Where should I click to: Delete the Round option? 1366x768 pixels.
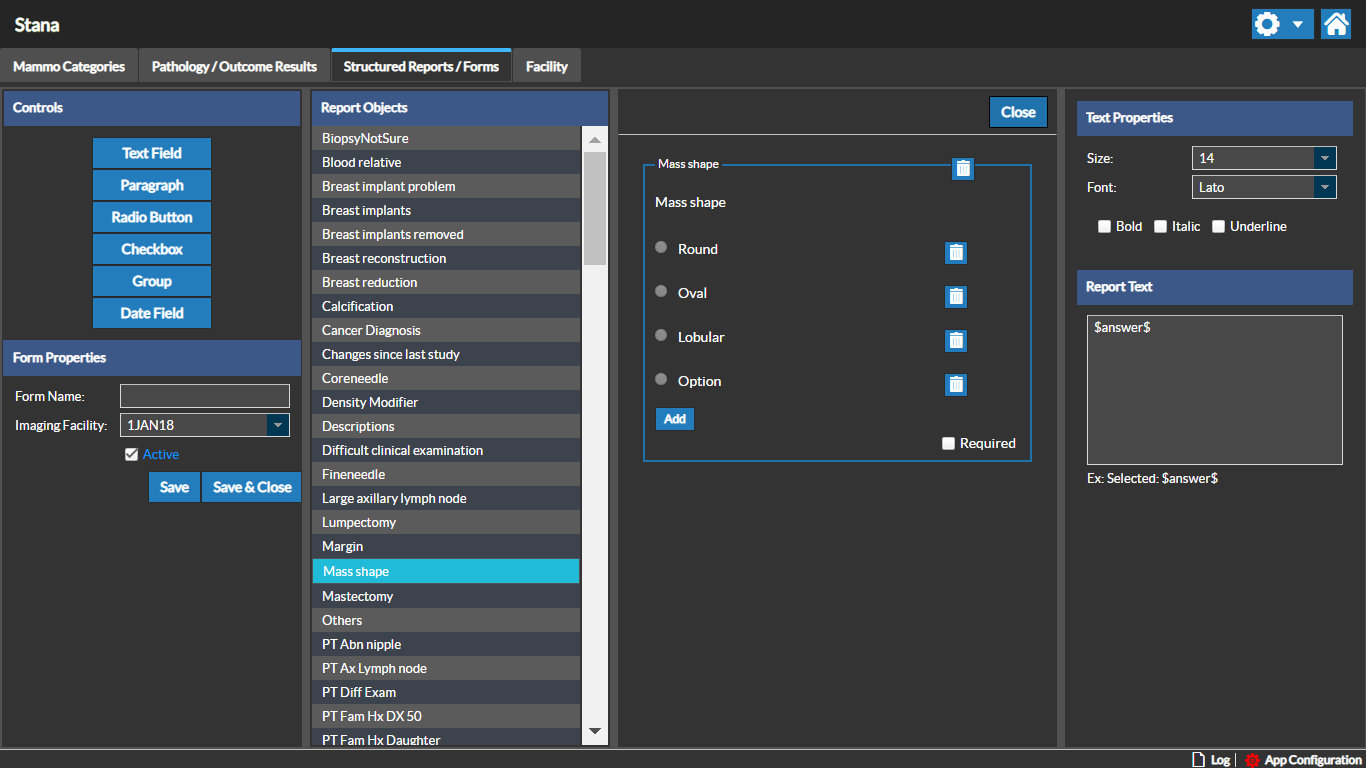[x=956, y=253]
